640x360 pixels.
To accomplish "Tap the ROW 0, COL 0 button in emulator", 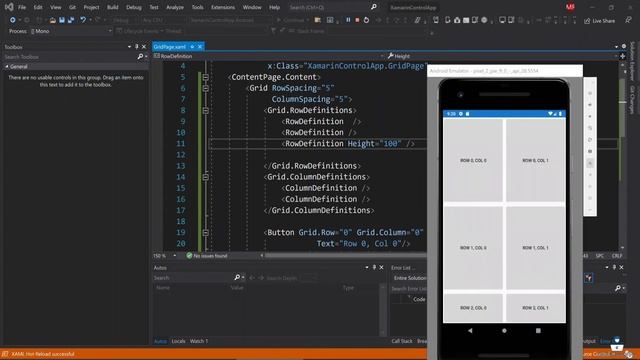I will 473,160.
